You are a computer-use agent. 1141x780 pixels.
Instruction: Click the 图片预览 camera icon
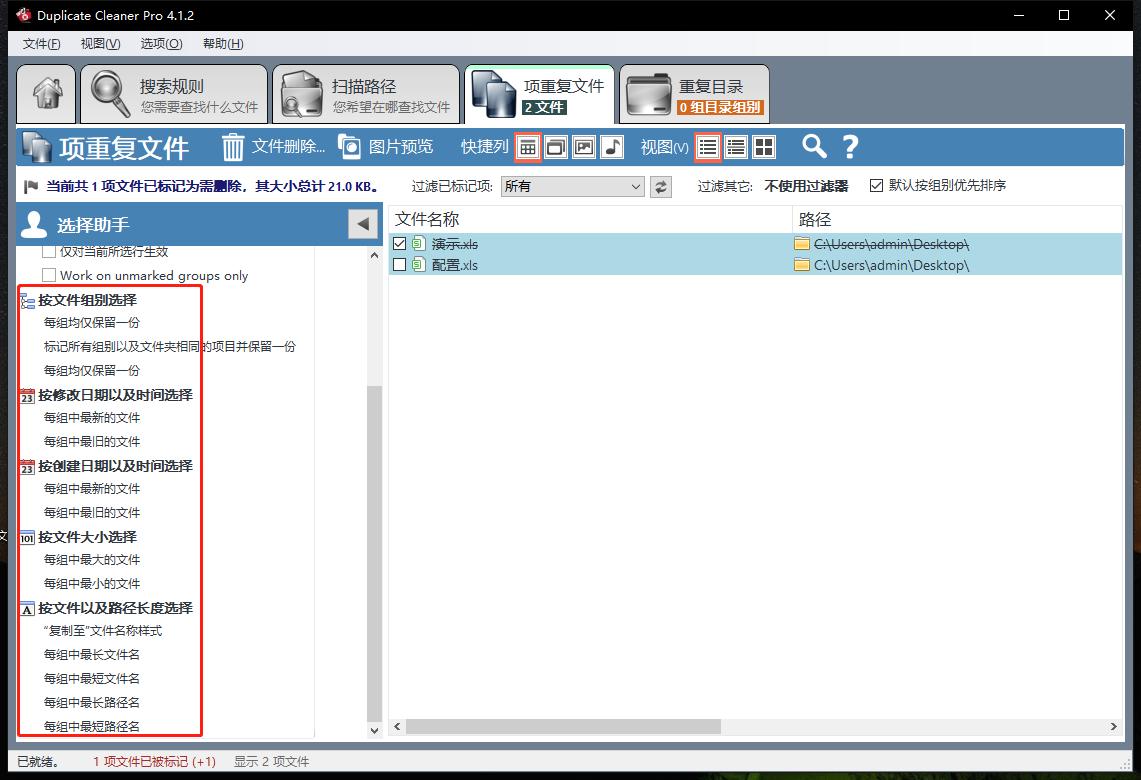[x=349, y=147]
